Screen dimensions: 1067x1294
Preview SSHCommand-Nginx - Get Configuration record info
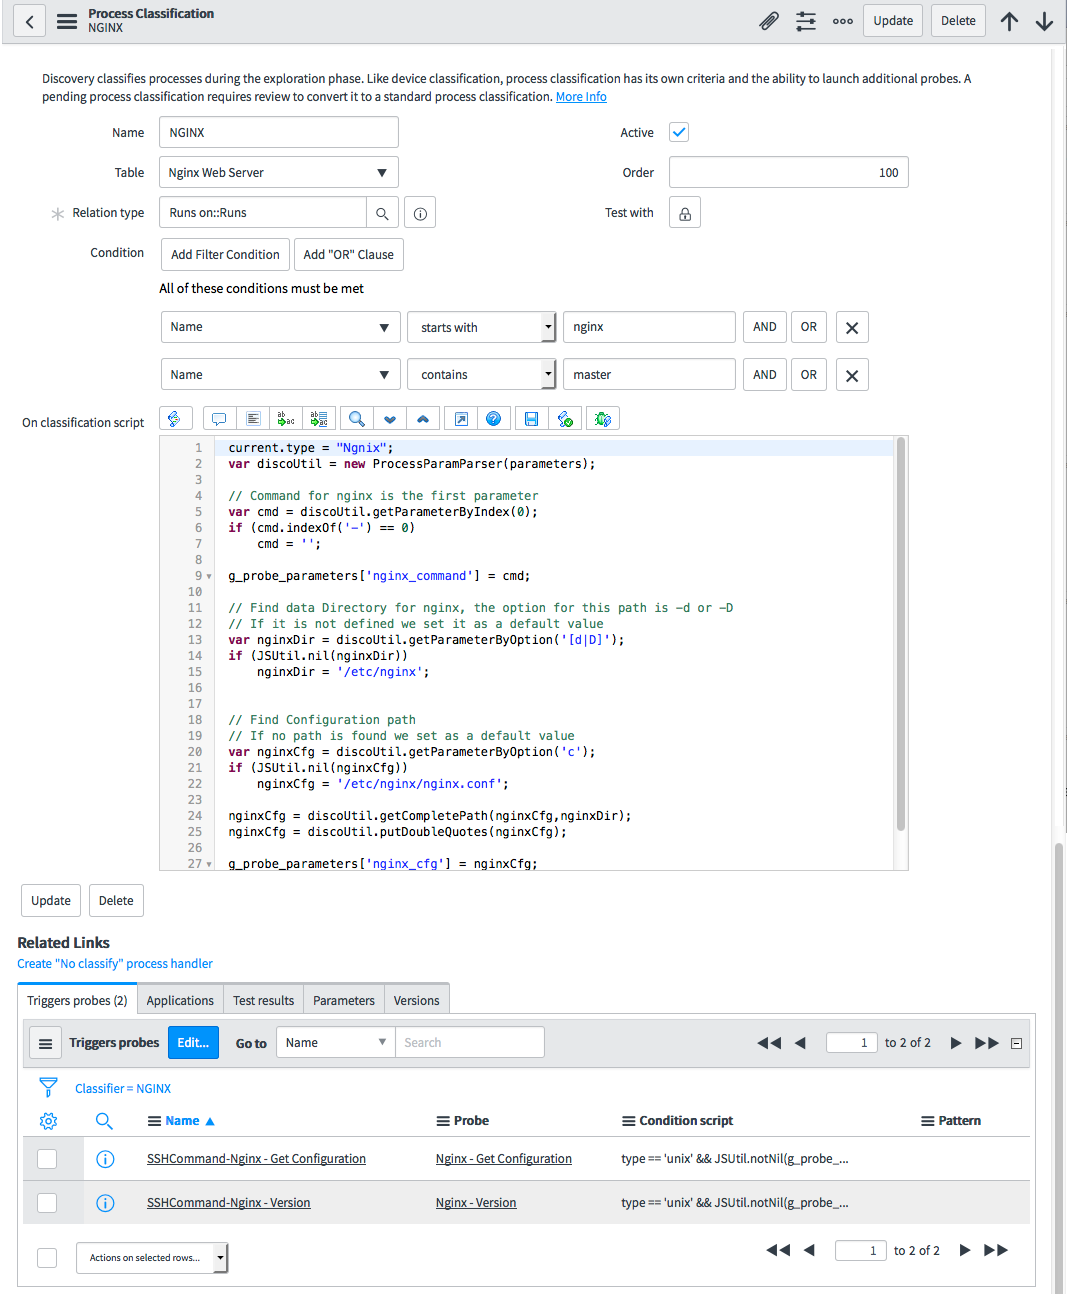point(105,1159)
